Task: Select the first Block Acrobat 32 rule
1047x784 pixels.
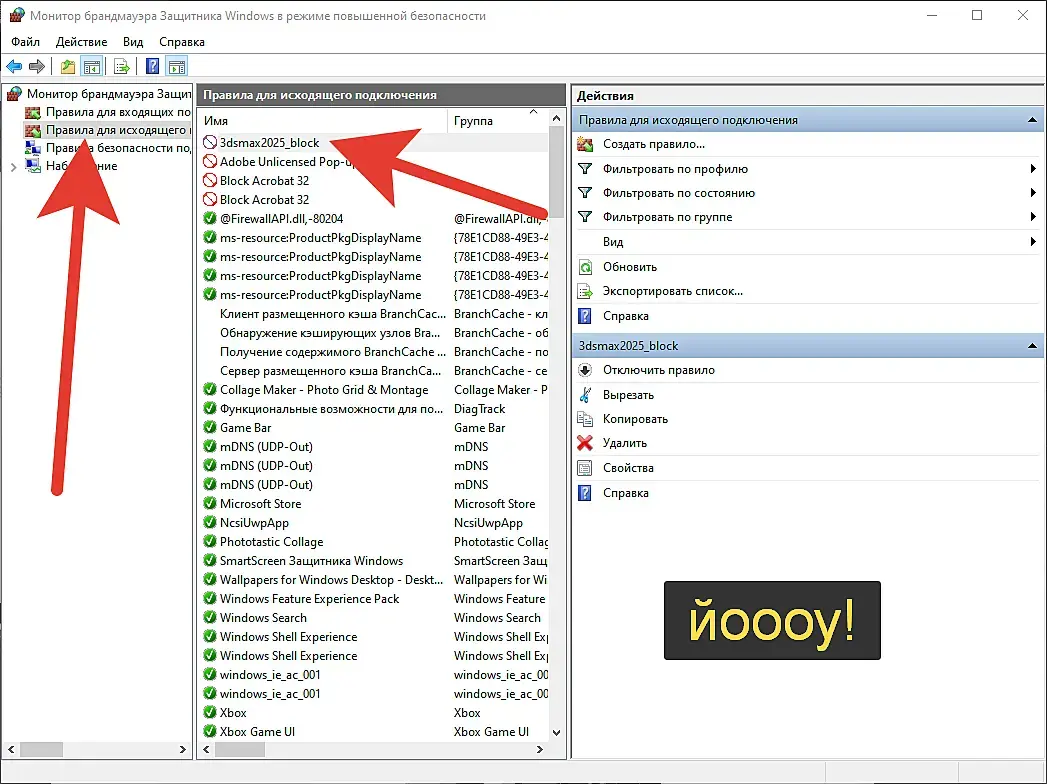Action: pyautogui.click(x=264, y=180)
